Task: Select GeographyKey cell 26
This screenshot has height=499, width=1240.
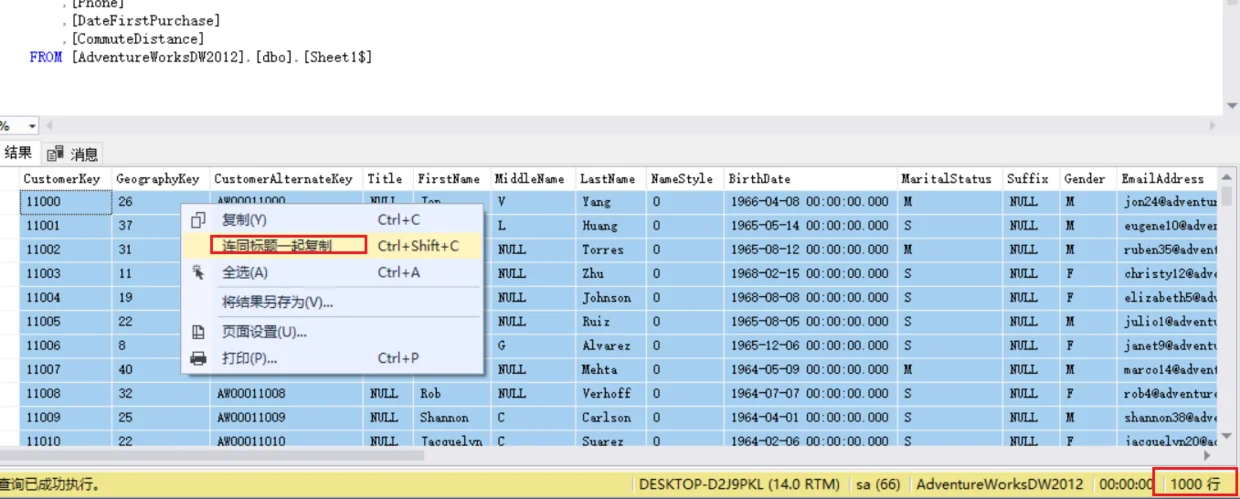Action: coord(160,201)
